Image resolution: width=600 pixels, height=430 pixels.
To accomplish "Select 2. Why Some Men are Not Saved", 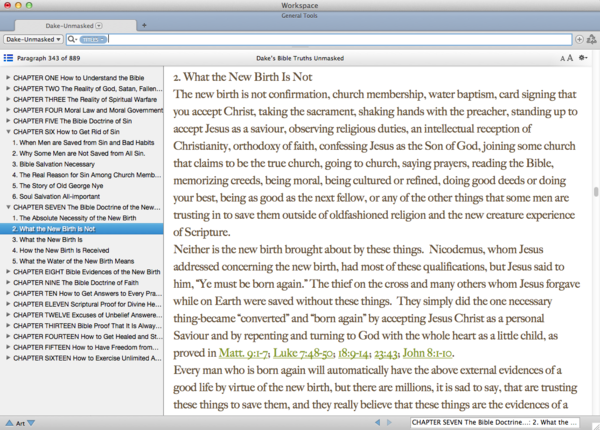I will click(78, 153).
